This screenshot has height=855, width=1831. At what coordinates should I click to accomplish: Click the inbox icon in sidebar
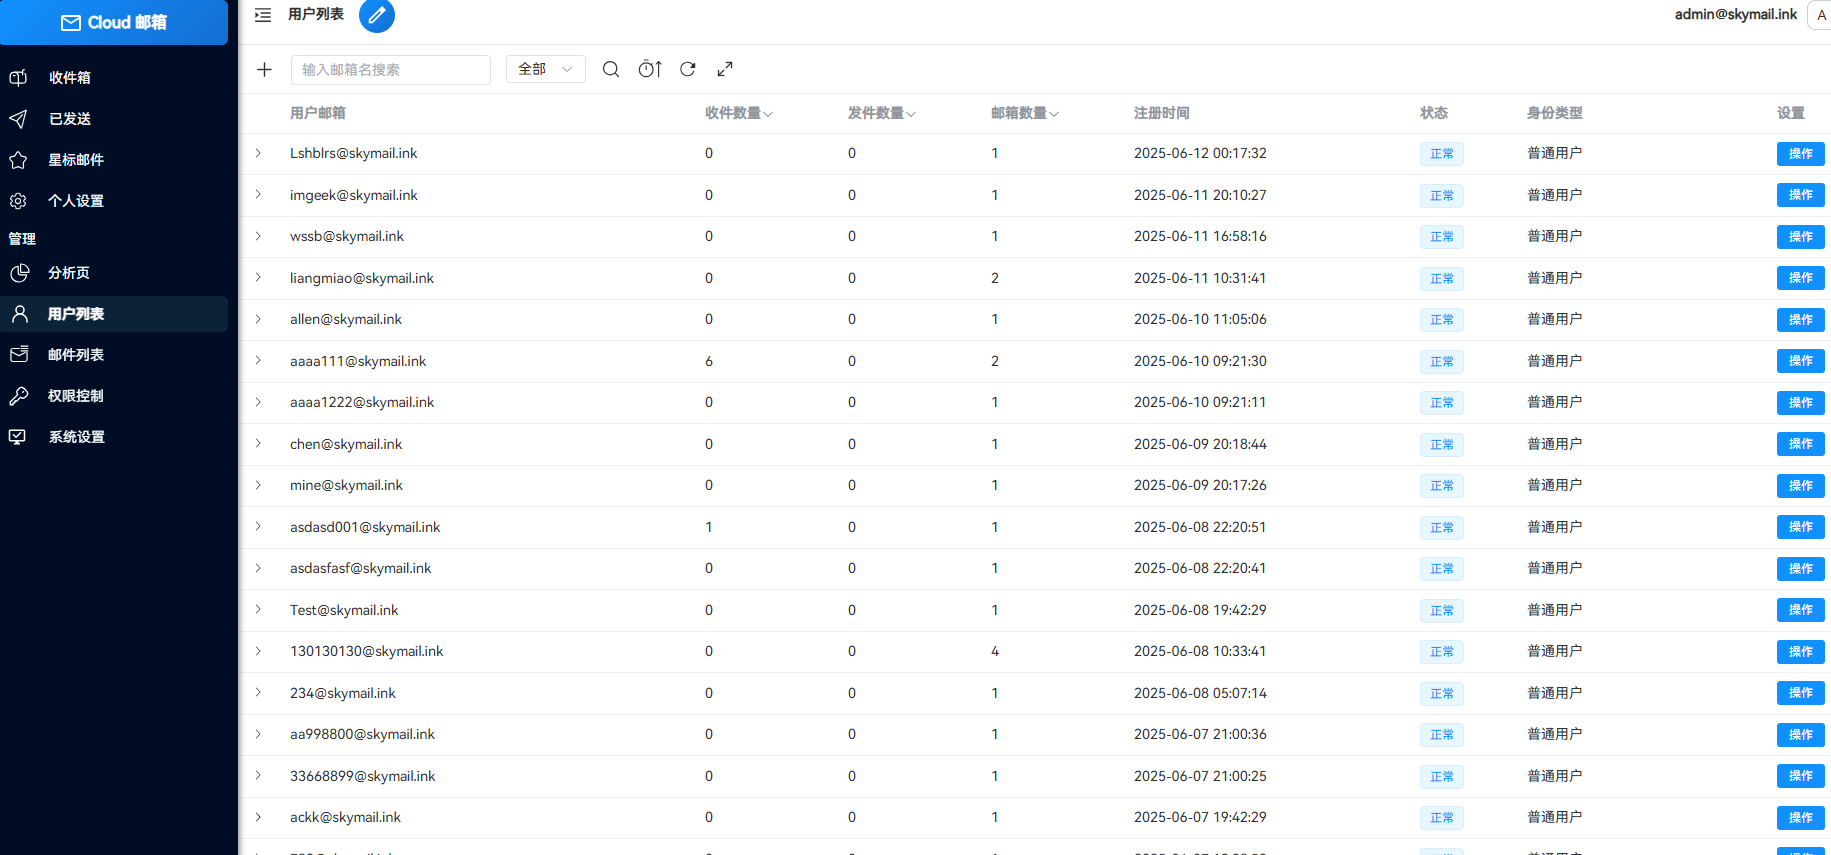coord(18,77)
